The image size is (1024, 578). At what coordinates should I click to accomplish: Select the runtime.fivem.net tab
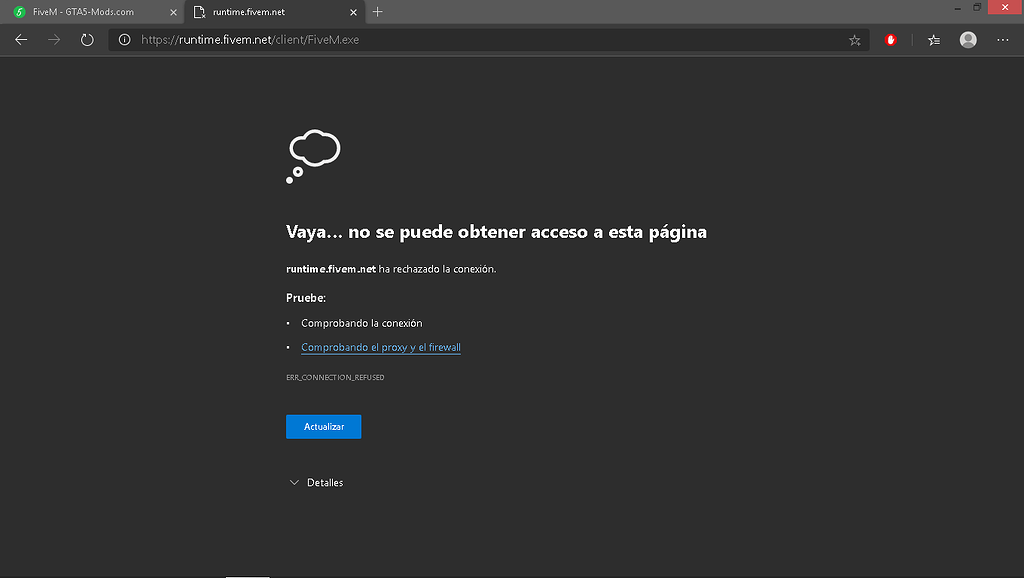(265, 12)
